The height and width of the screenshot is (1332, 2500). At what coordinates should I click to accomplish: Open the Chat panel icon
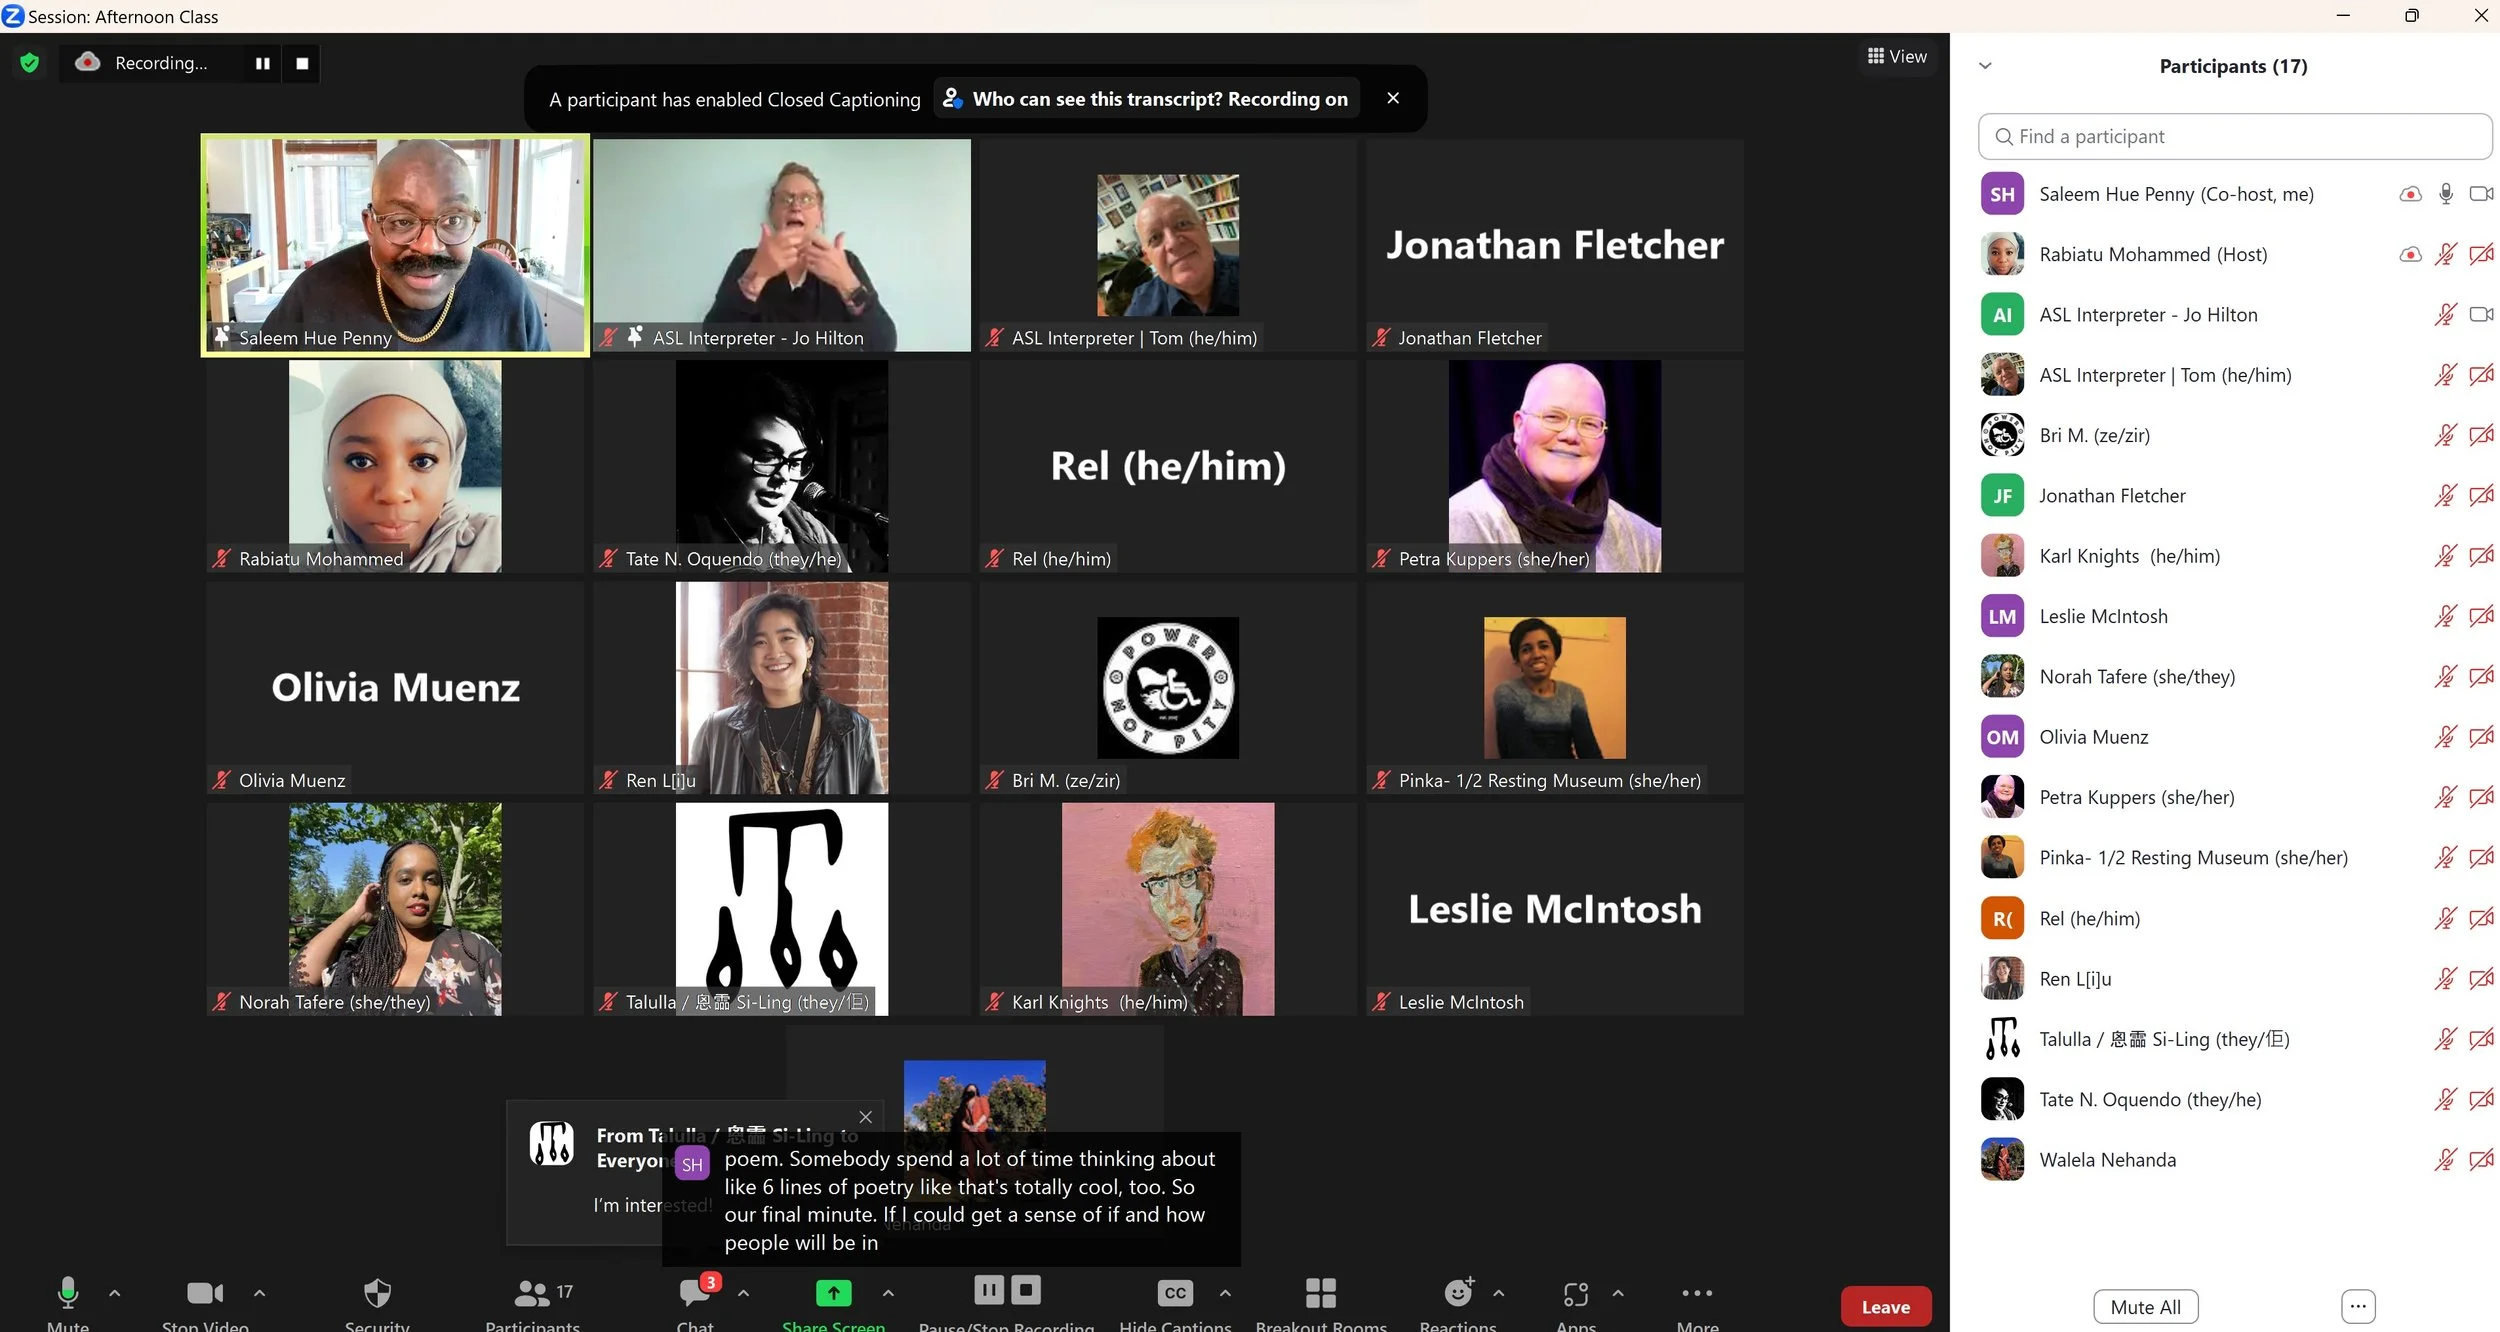(x=695, y=1293)
